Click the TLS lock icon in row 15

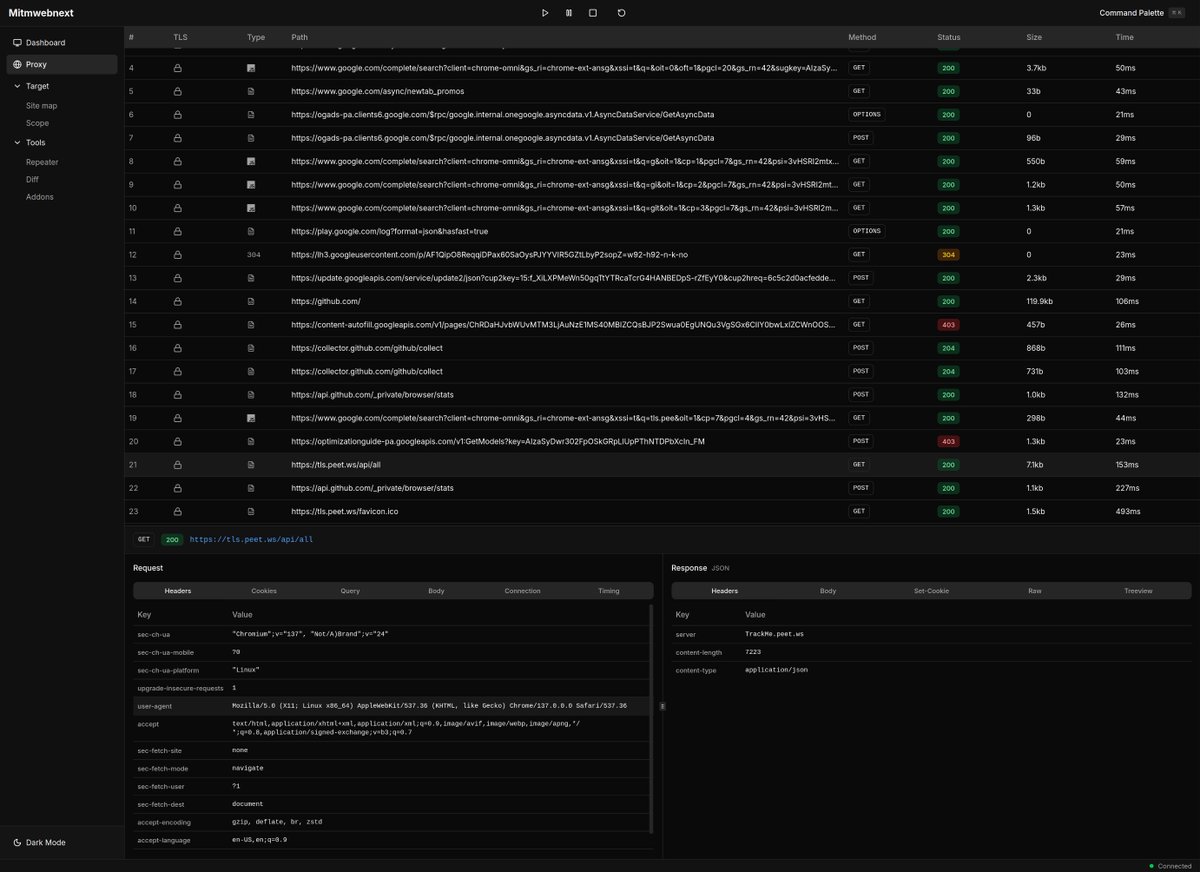click(x=178, y=324)
